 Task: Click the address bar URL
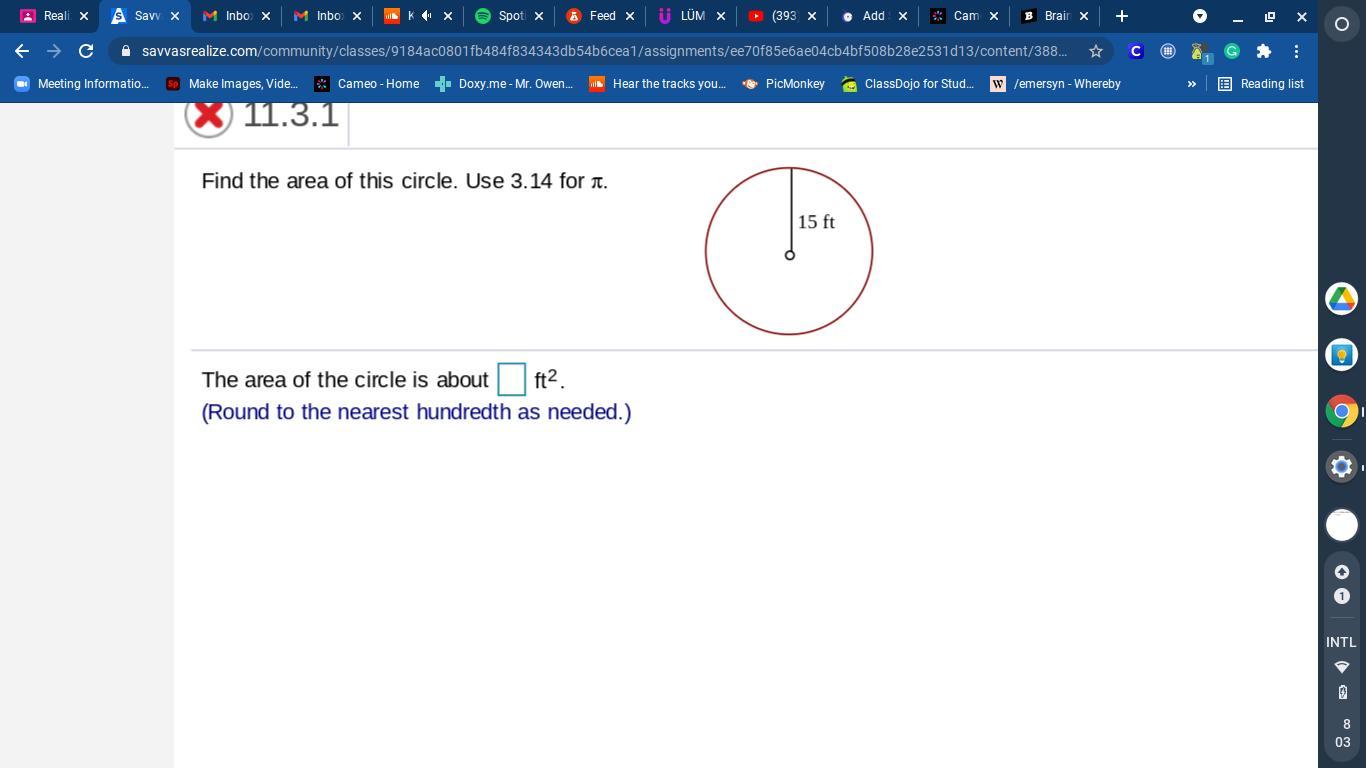[604, 51]
